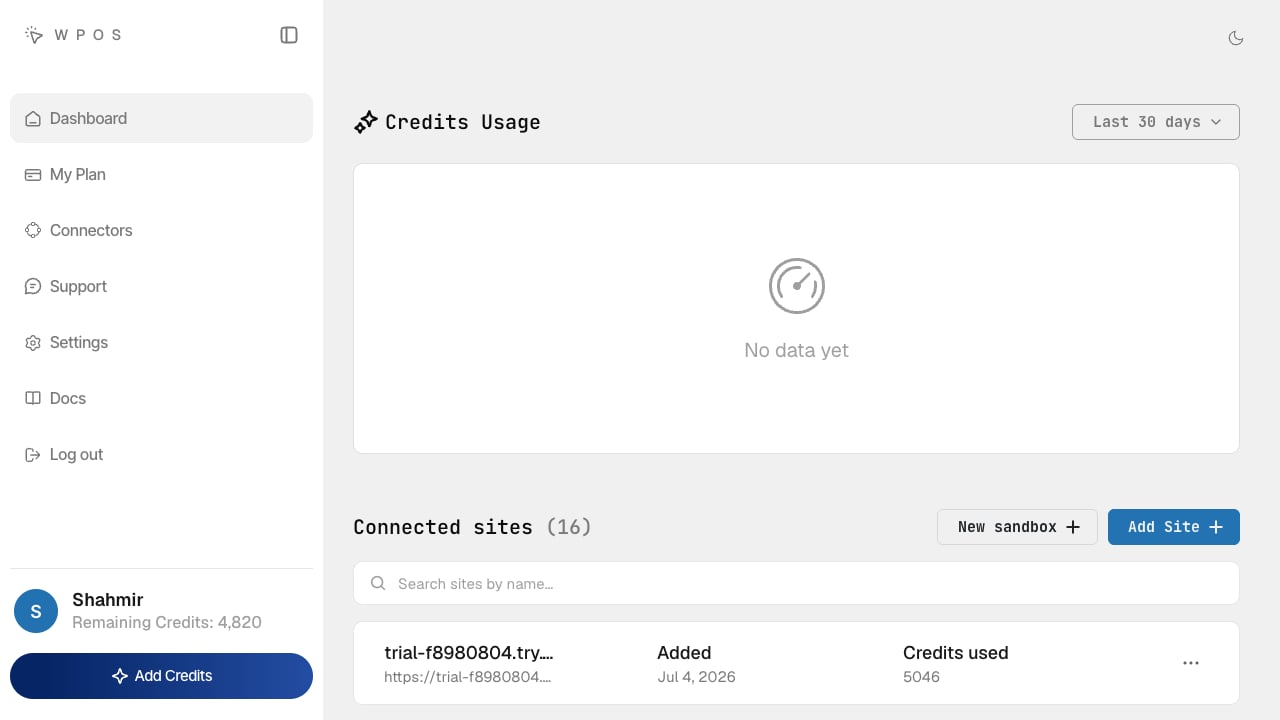
Task: Expand the Last 30 days dropdown
Action: [1156, 122]
